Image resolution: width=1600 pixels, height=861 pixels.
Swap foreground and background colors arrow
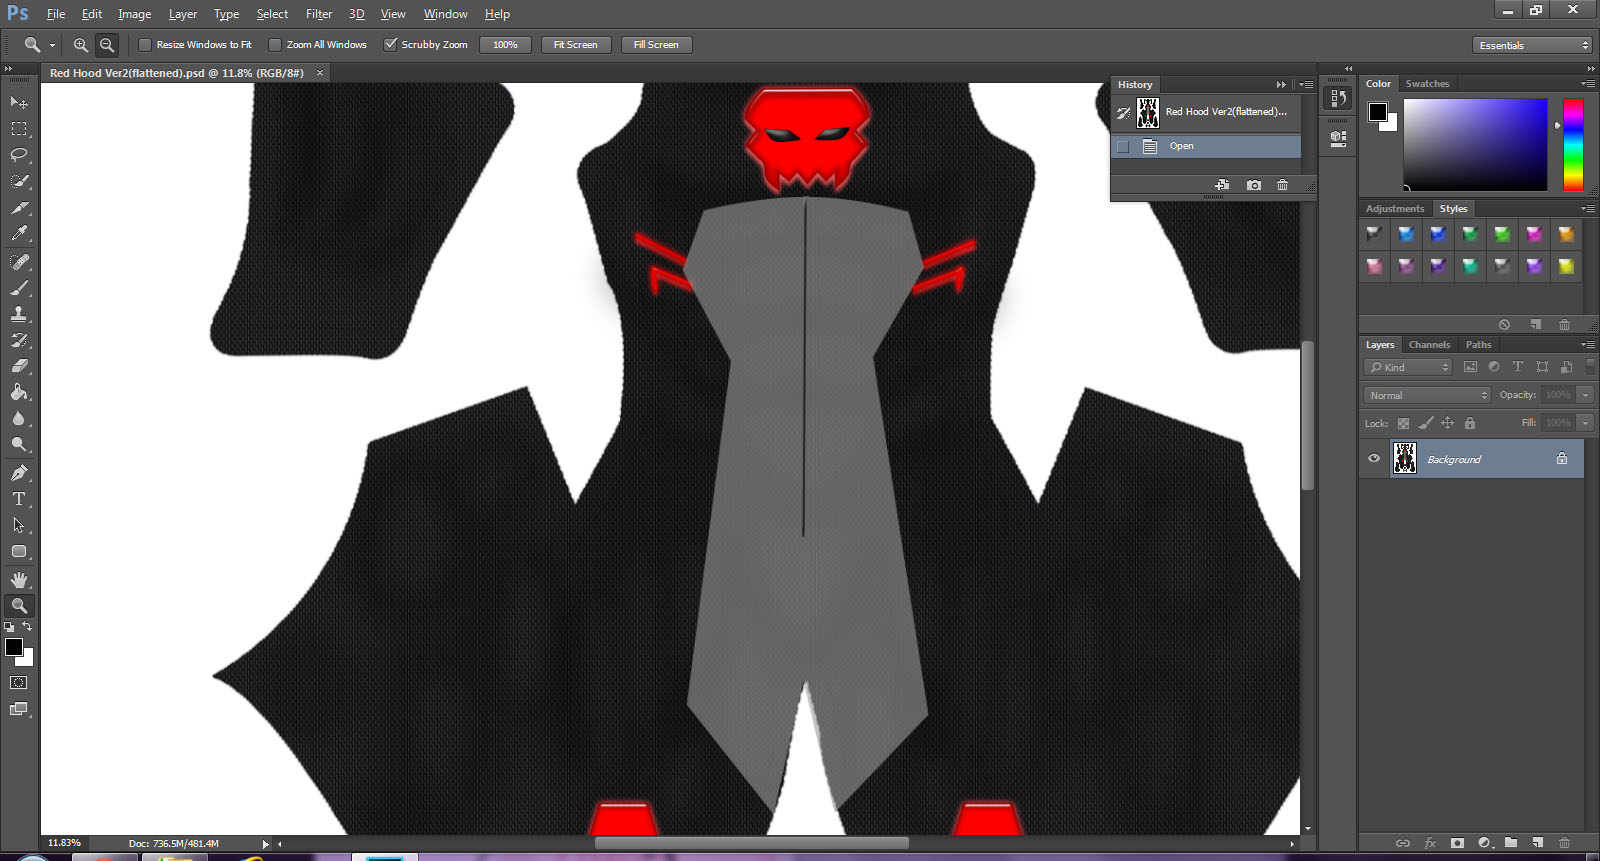(x=27, y=626)
